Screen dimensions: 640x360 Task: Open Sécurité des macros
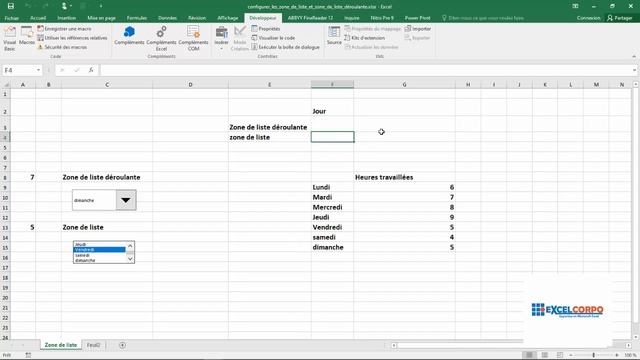[62, 47]
